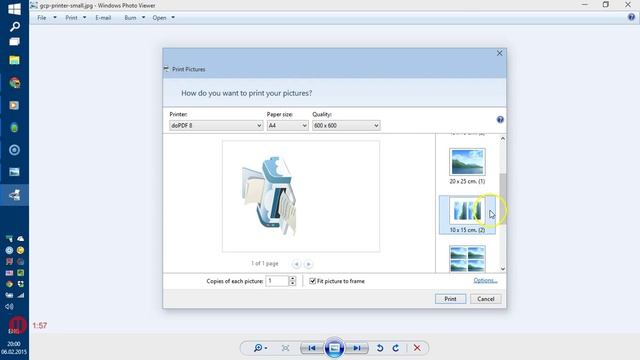Click the actual size fit icon
The image size is (640, 360).
(x=285, y=348)
